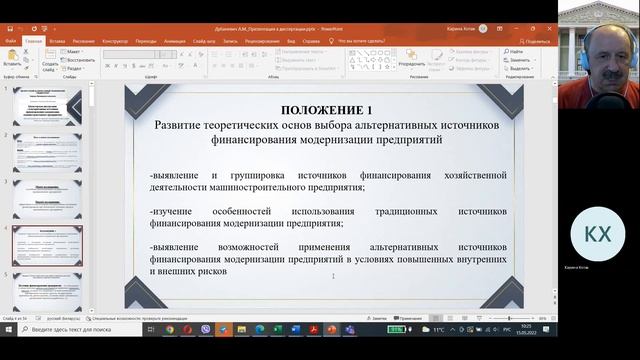
Task: Click the lightbulb Tell Me search box
Action: 358,41
